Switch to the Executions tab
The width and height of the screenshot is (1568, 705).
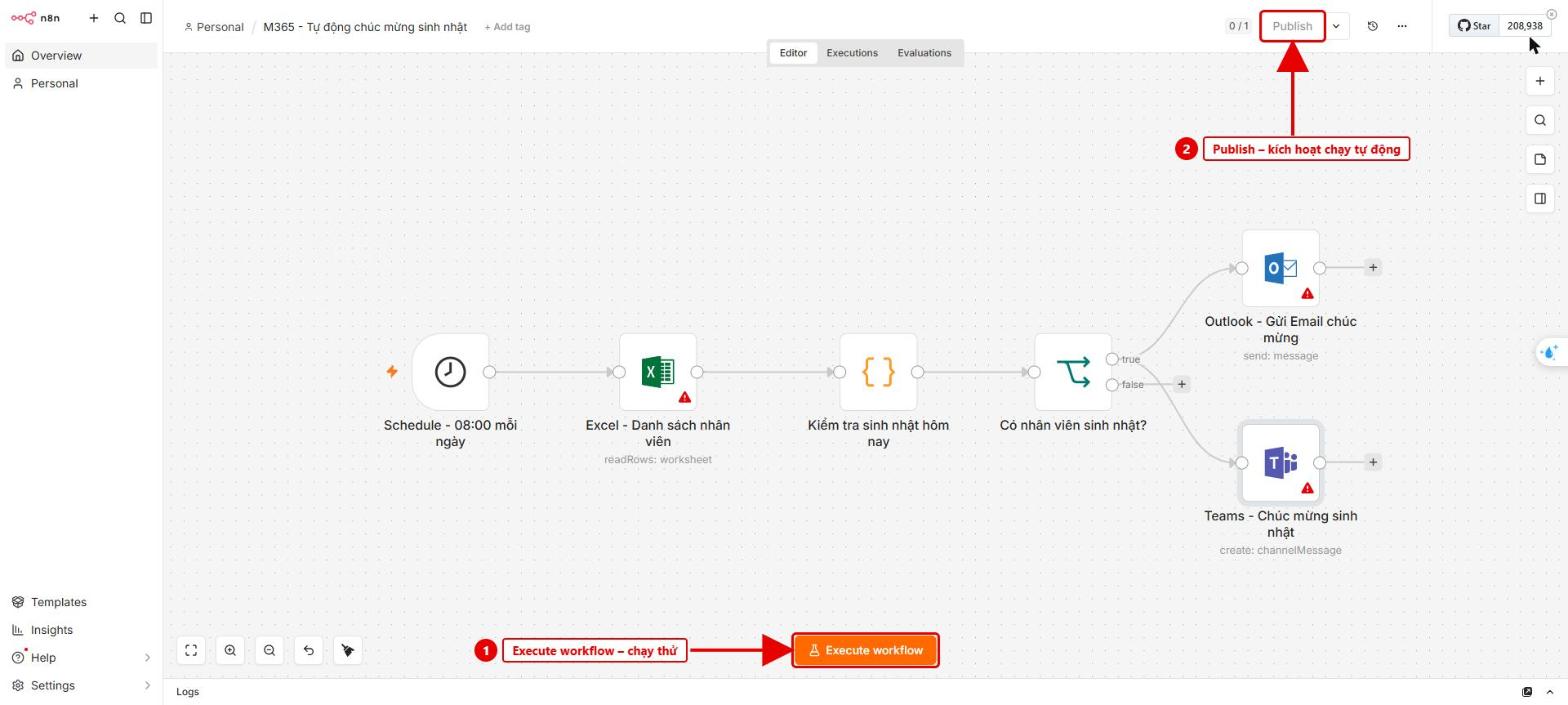tap(852, 53)
